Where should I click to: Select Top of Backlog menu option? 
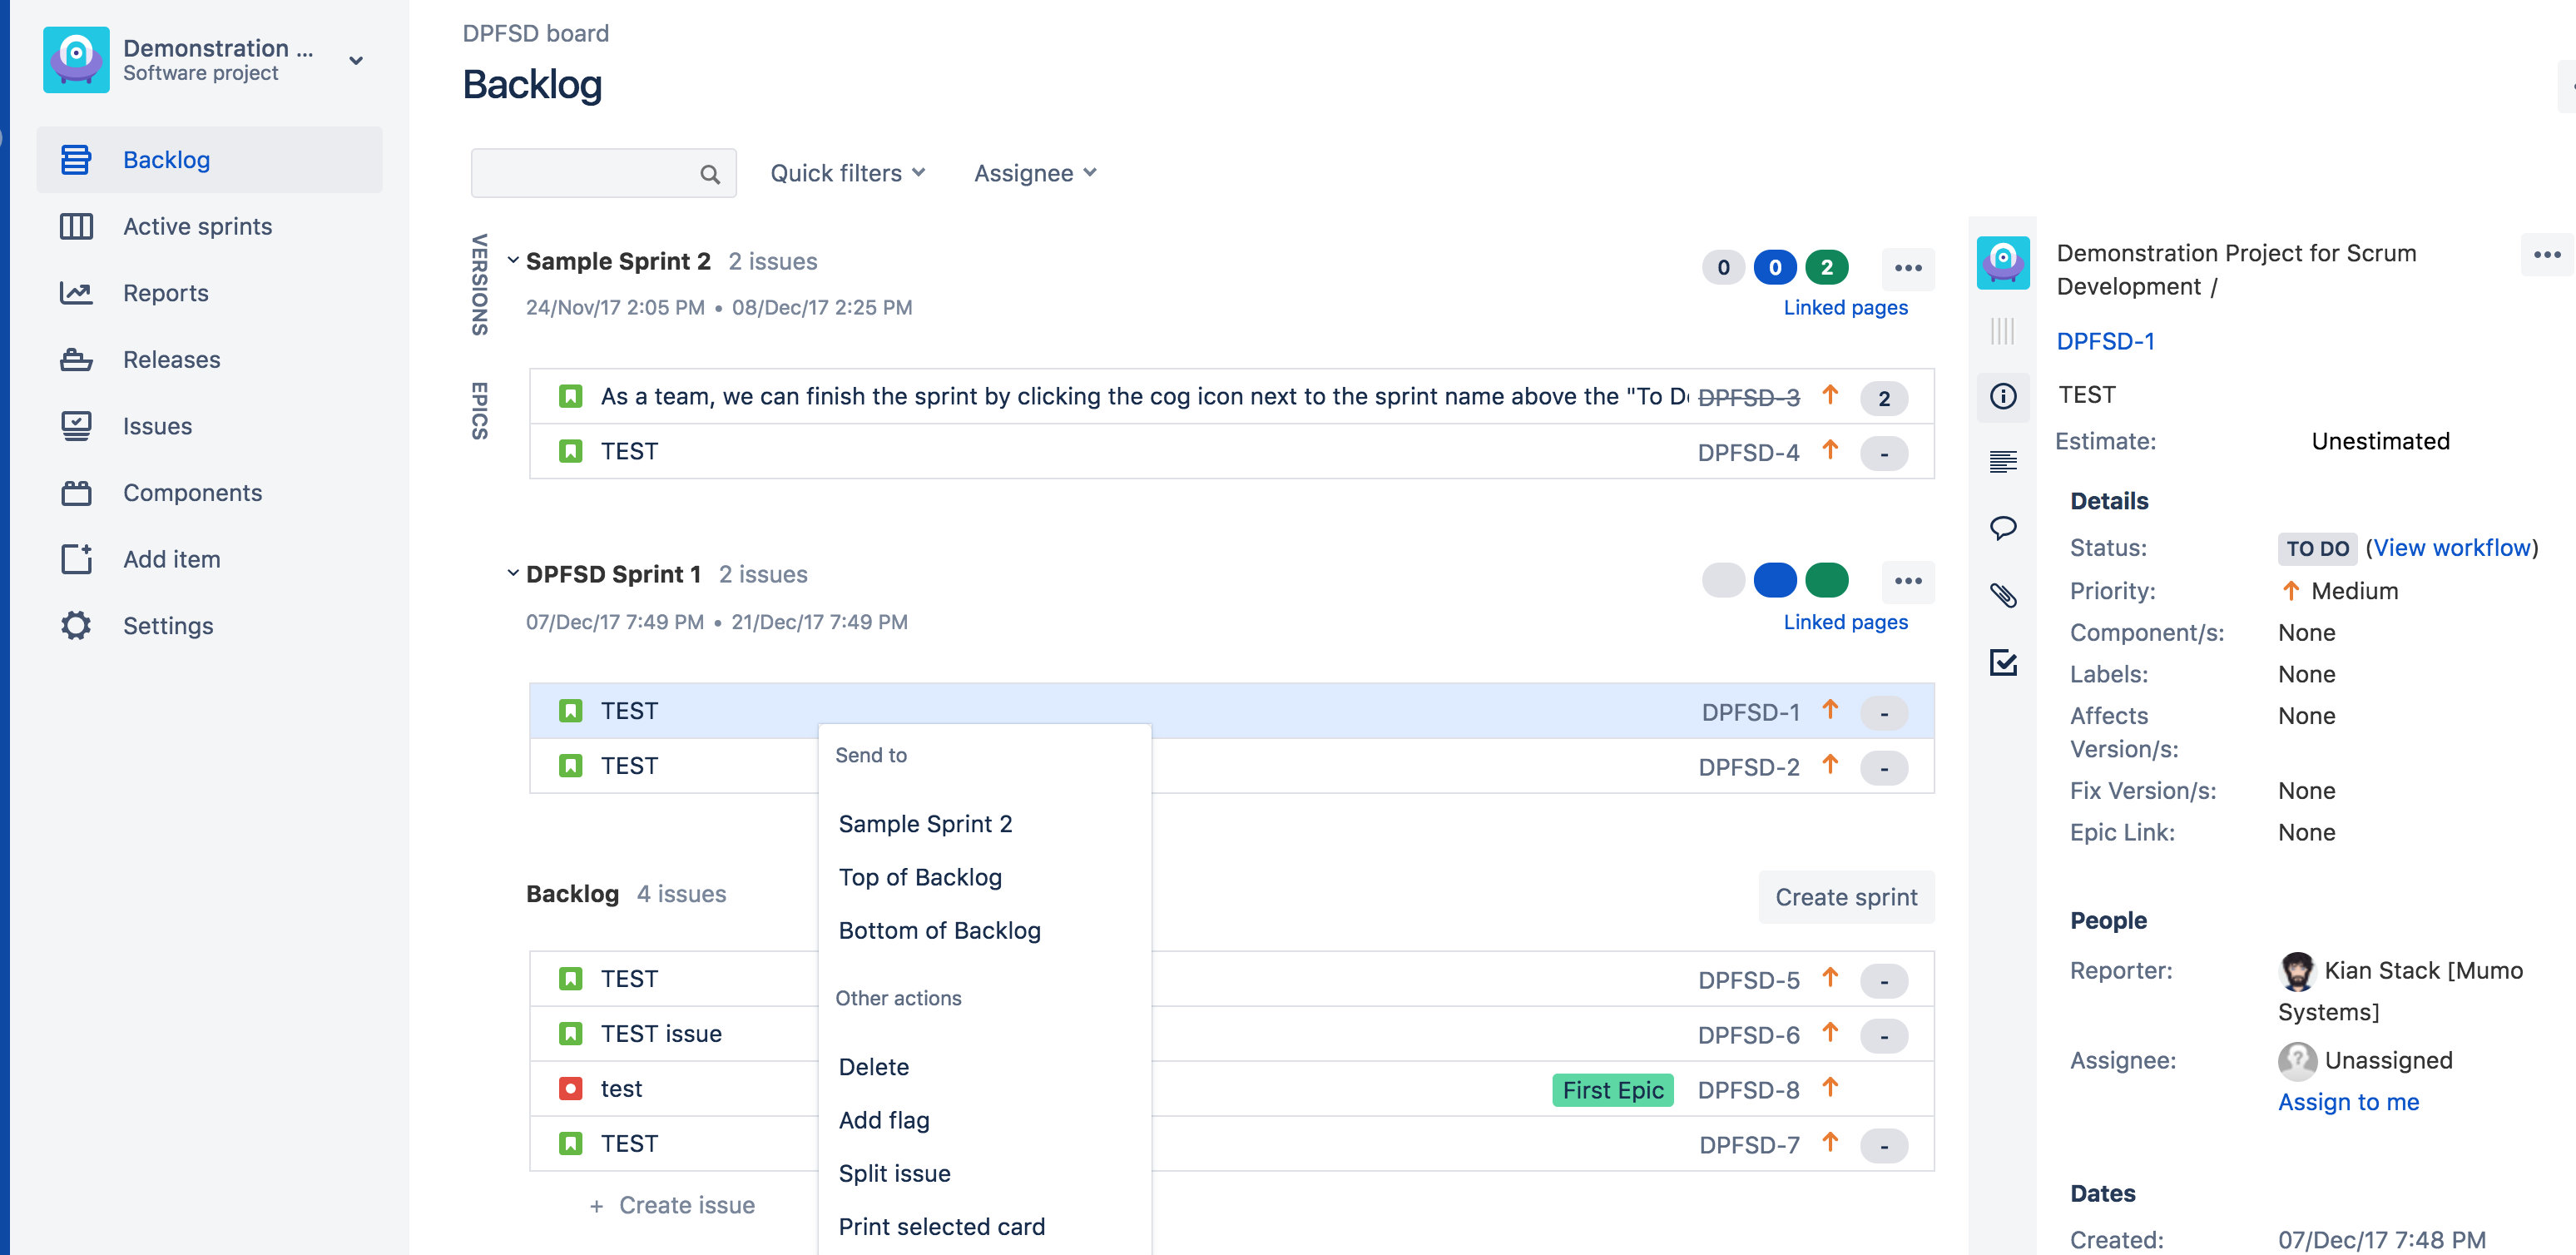pyautogui.click(x=919, y=877)
